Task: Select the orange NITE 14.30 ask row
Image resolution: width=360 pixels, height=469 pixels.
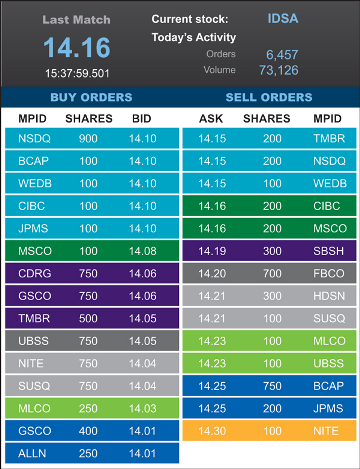Action: pyautogui.click(x=269, y=431)
